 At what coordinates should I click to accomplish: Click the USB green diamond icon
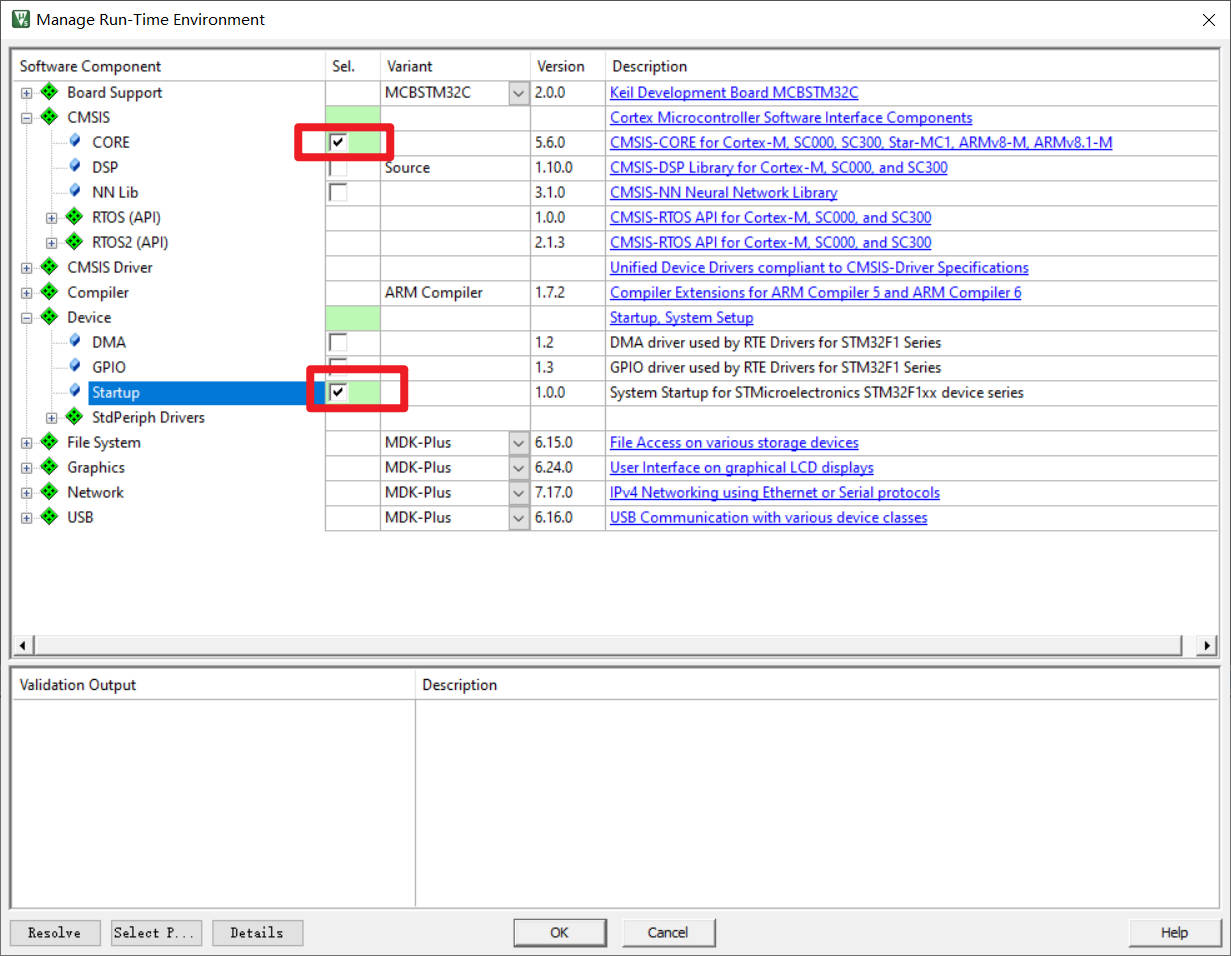pyautogui.click(x=49, y=517)
